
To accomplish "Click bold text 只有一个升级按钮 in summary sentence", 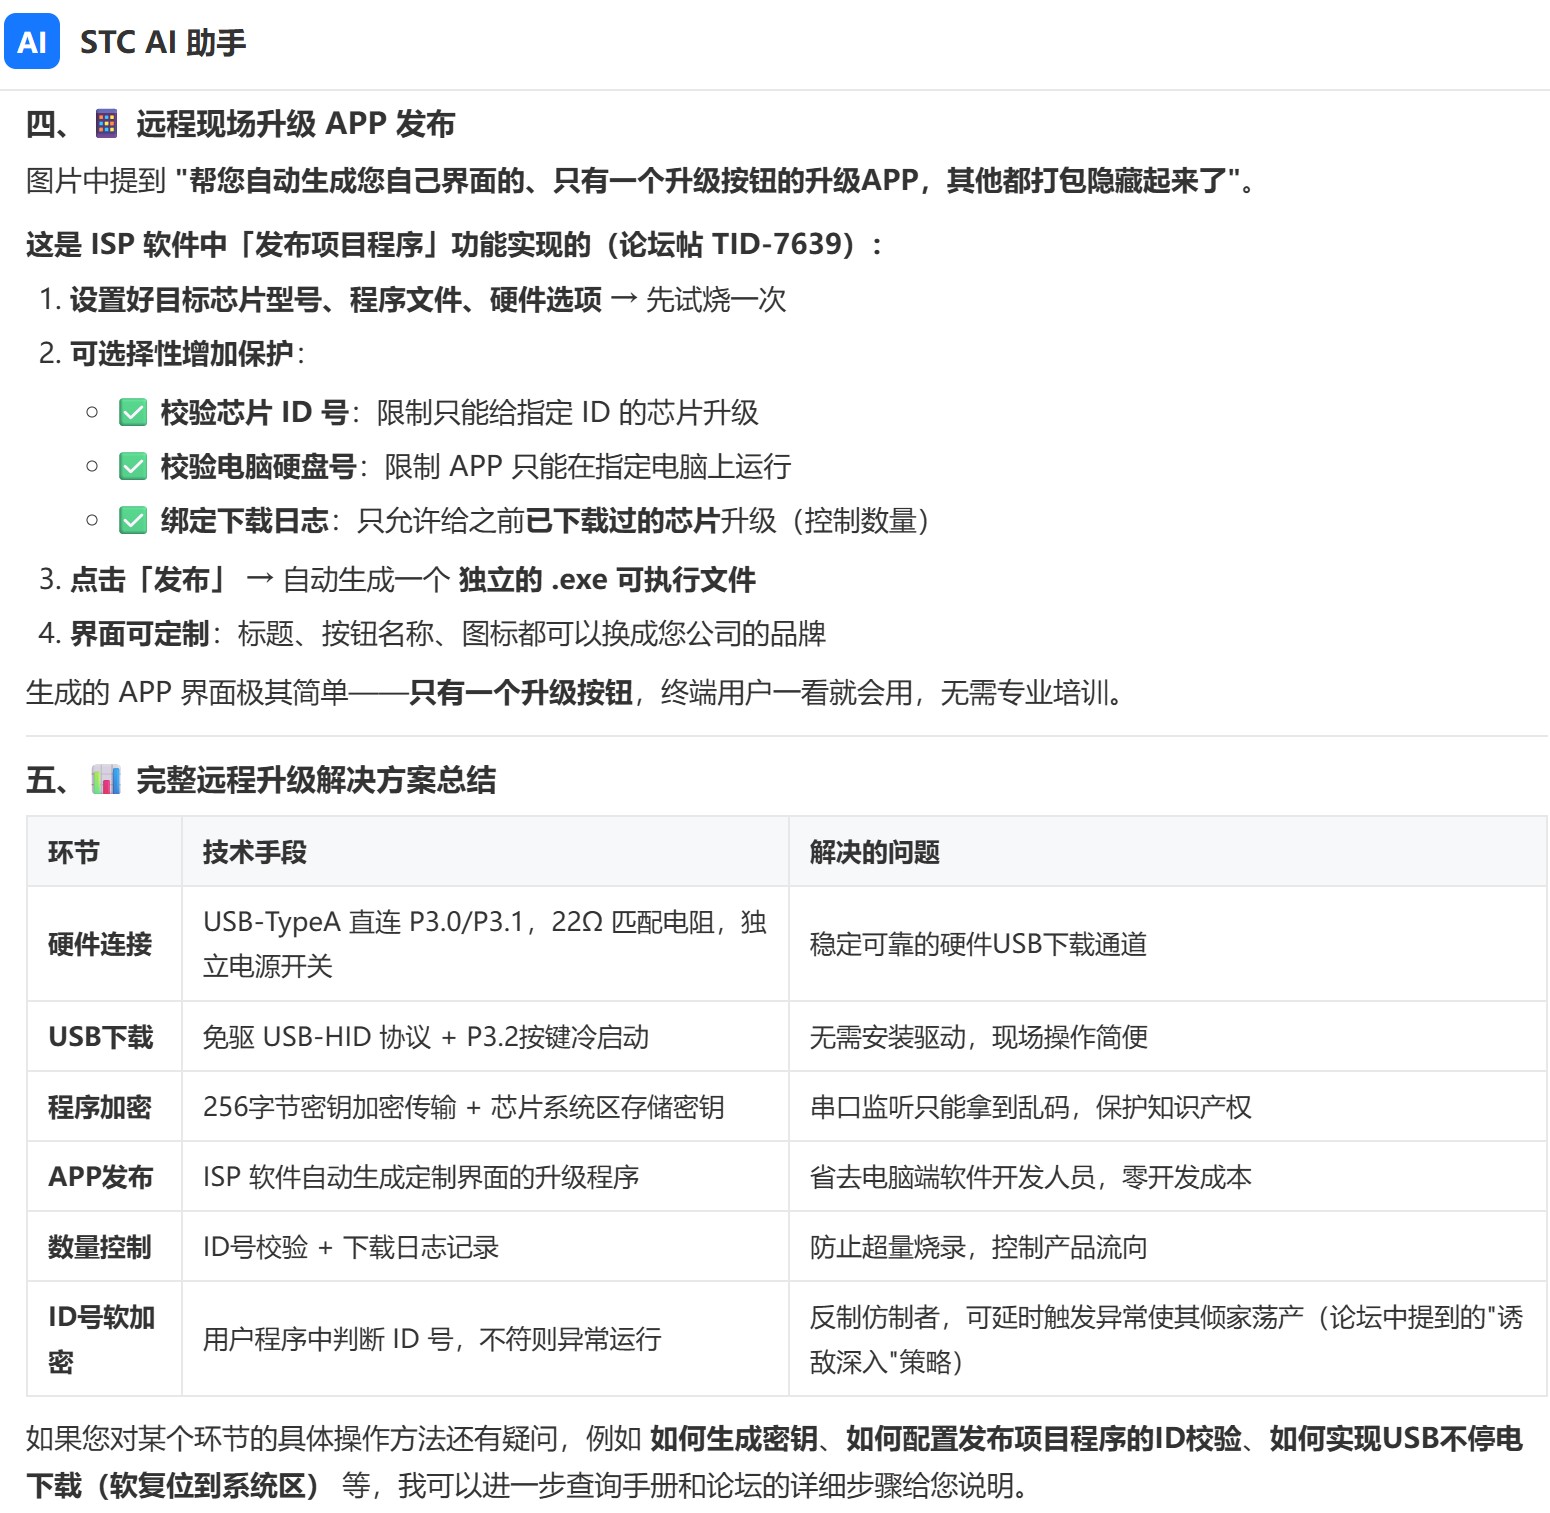I will coord(521,692).
